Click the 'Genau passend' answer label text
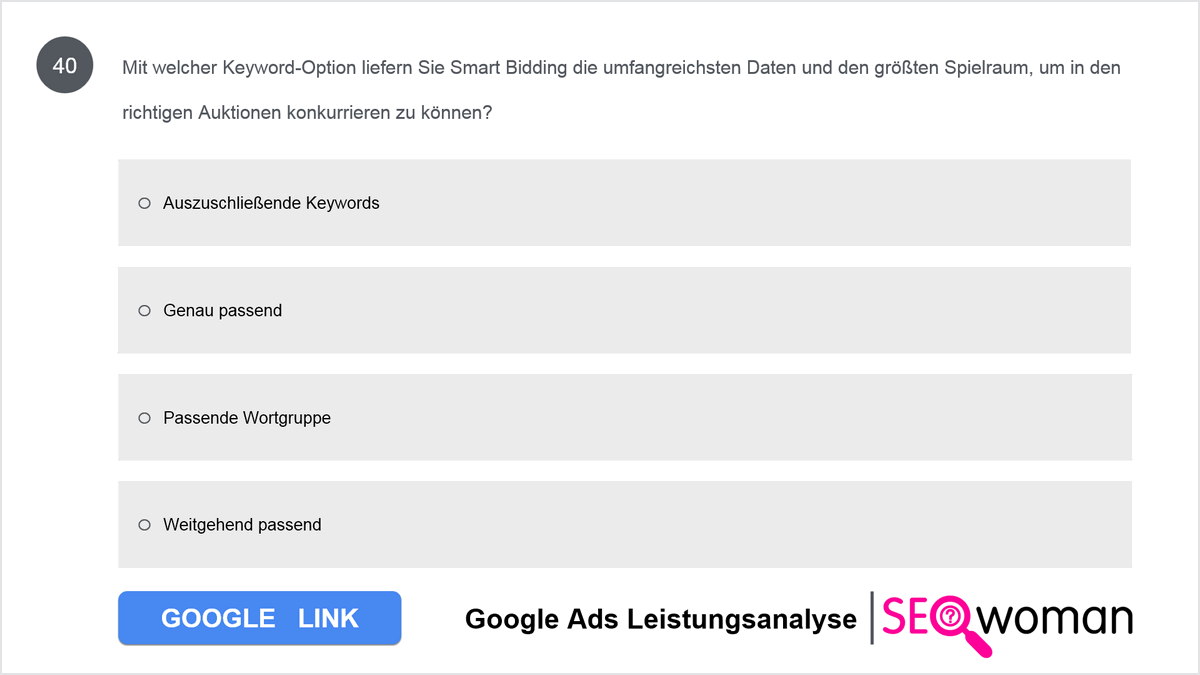This screenshot has height=675, width=1200. 222,311
